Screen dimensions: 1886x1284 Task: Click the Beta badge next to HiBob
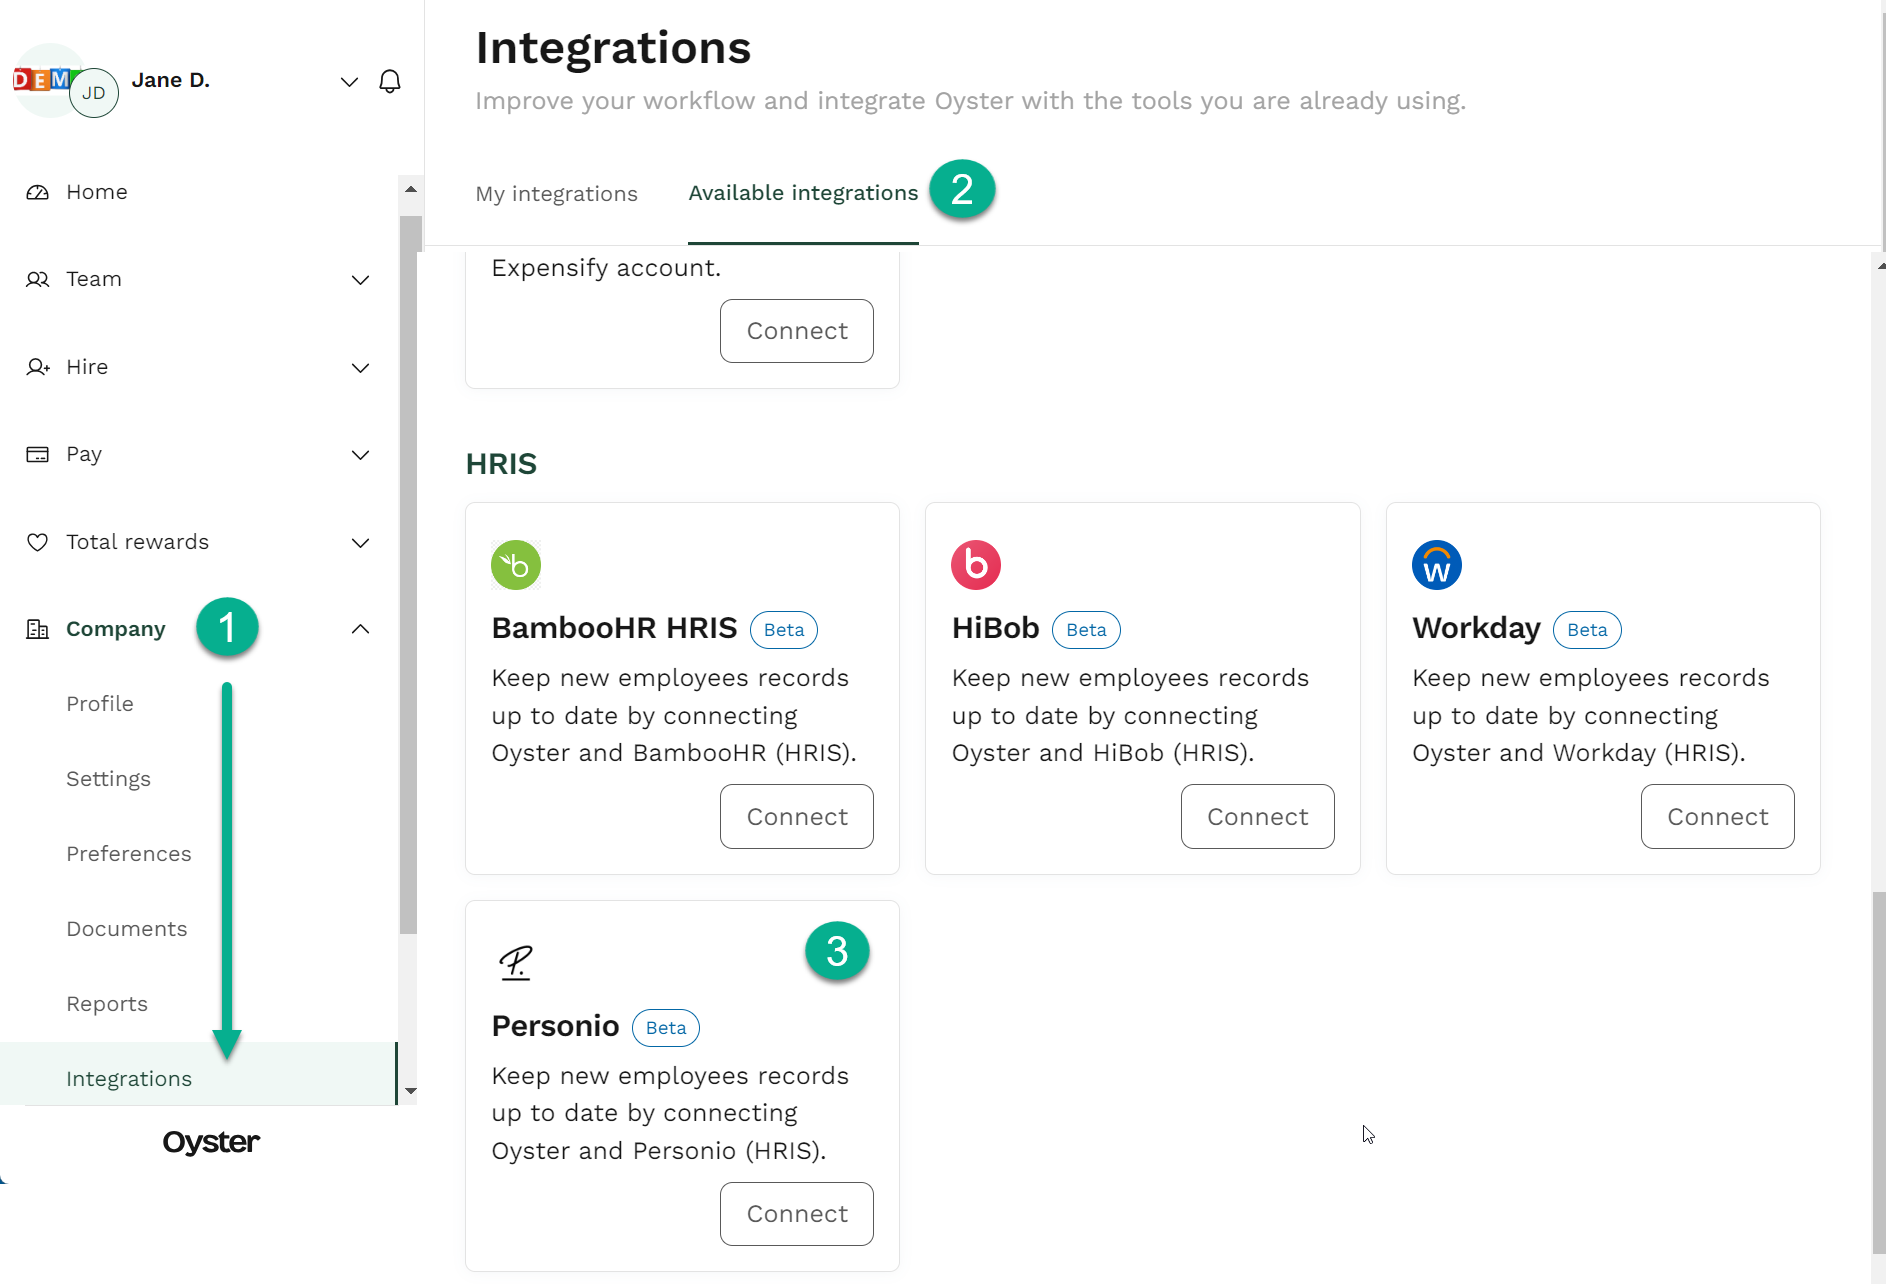[x=1086, y=630]
